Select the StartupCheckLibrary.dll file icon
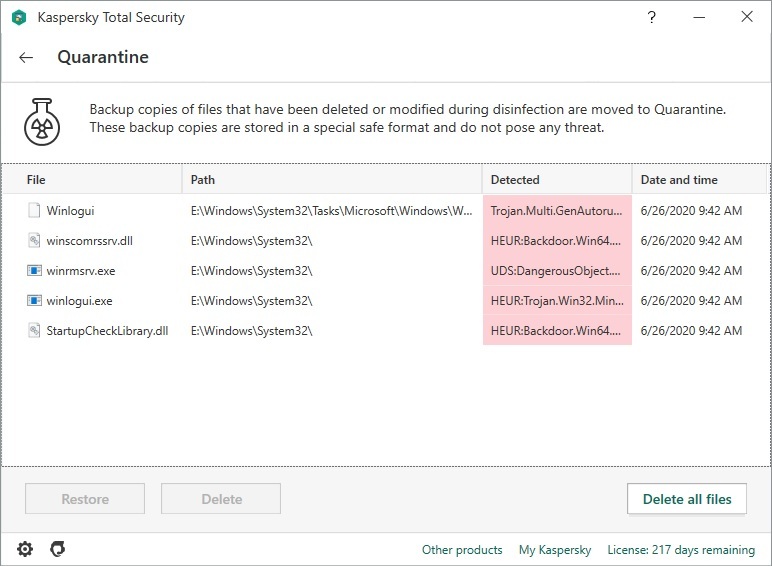Viewport: 772px width, 566px height. pos(34,330)
